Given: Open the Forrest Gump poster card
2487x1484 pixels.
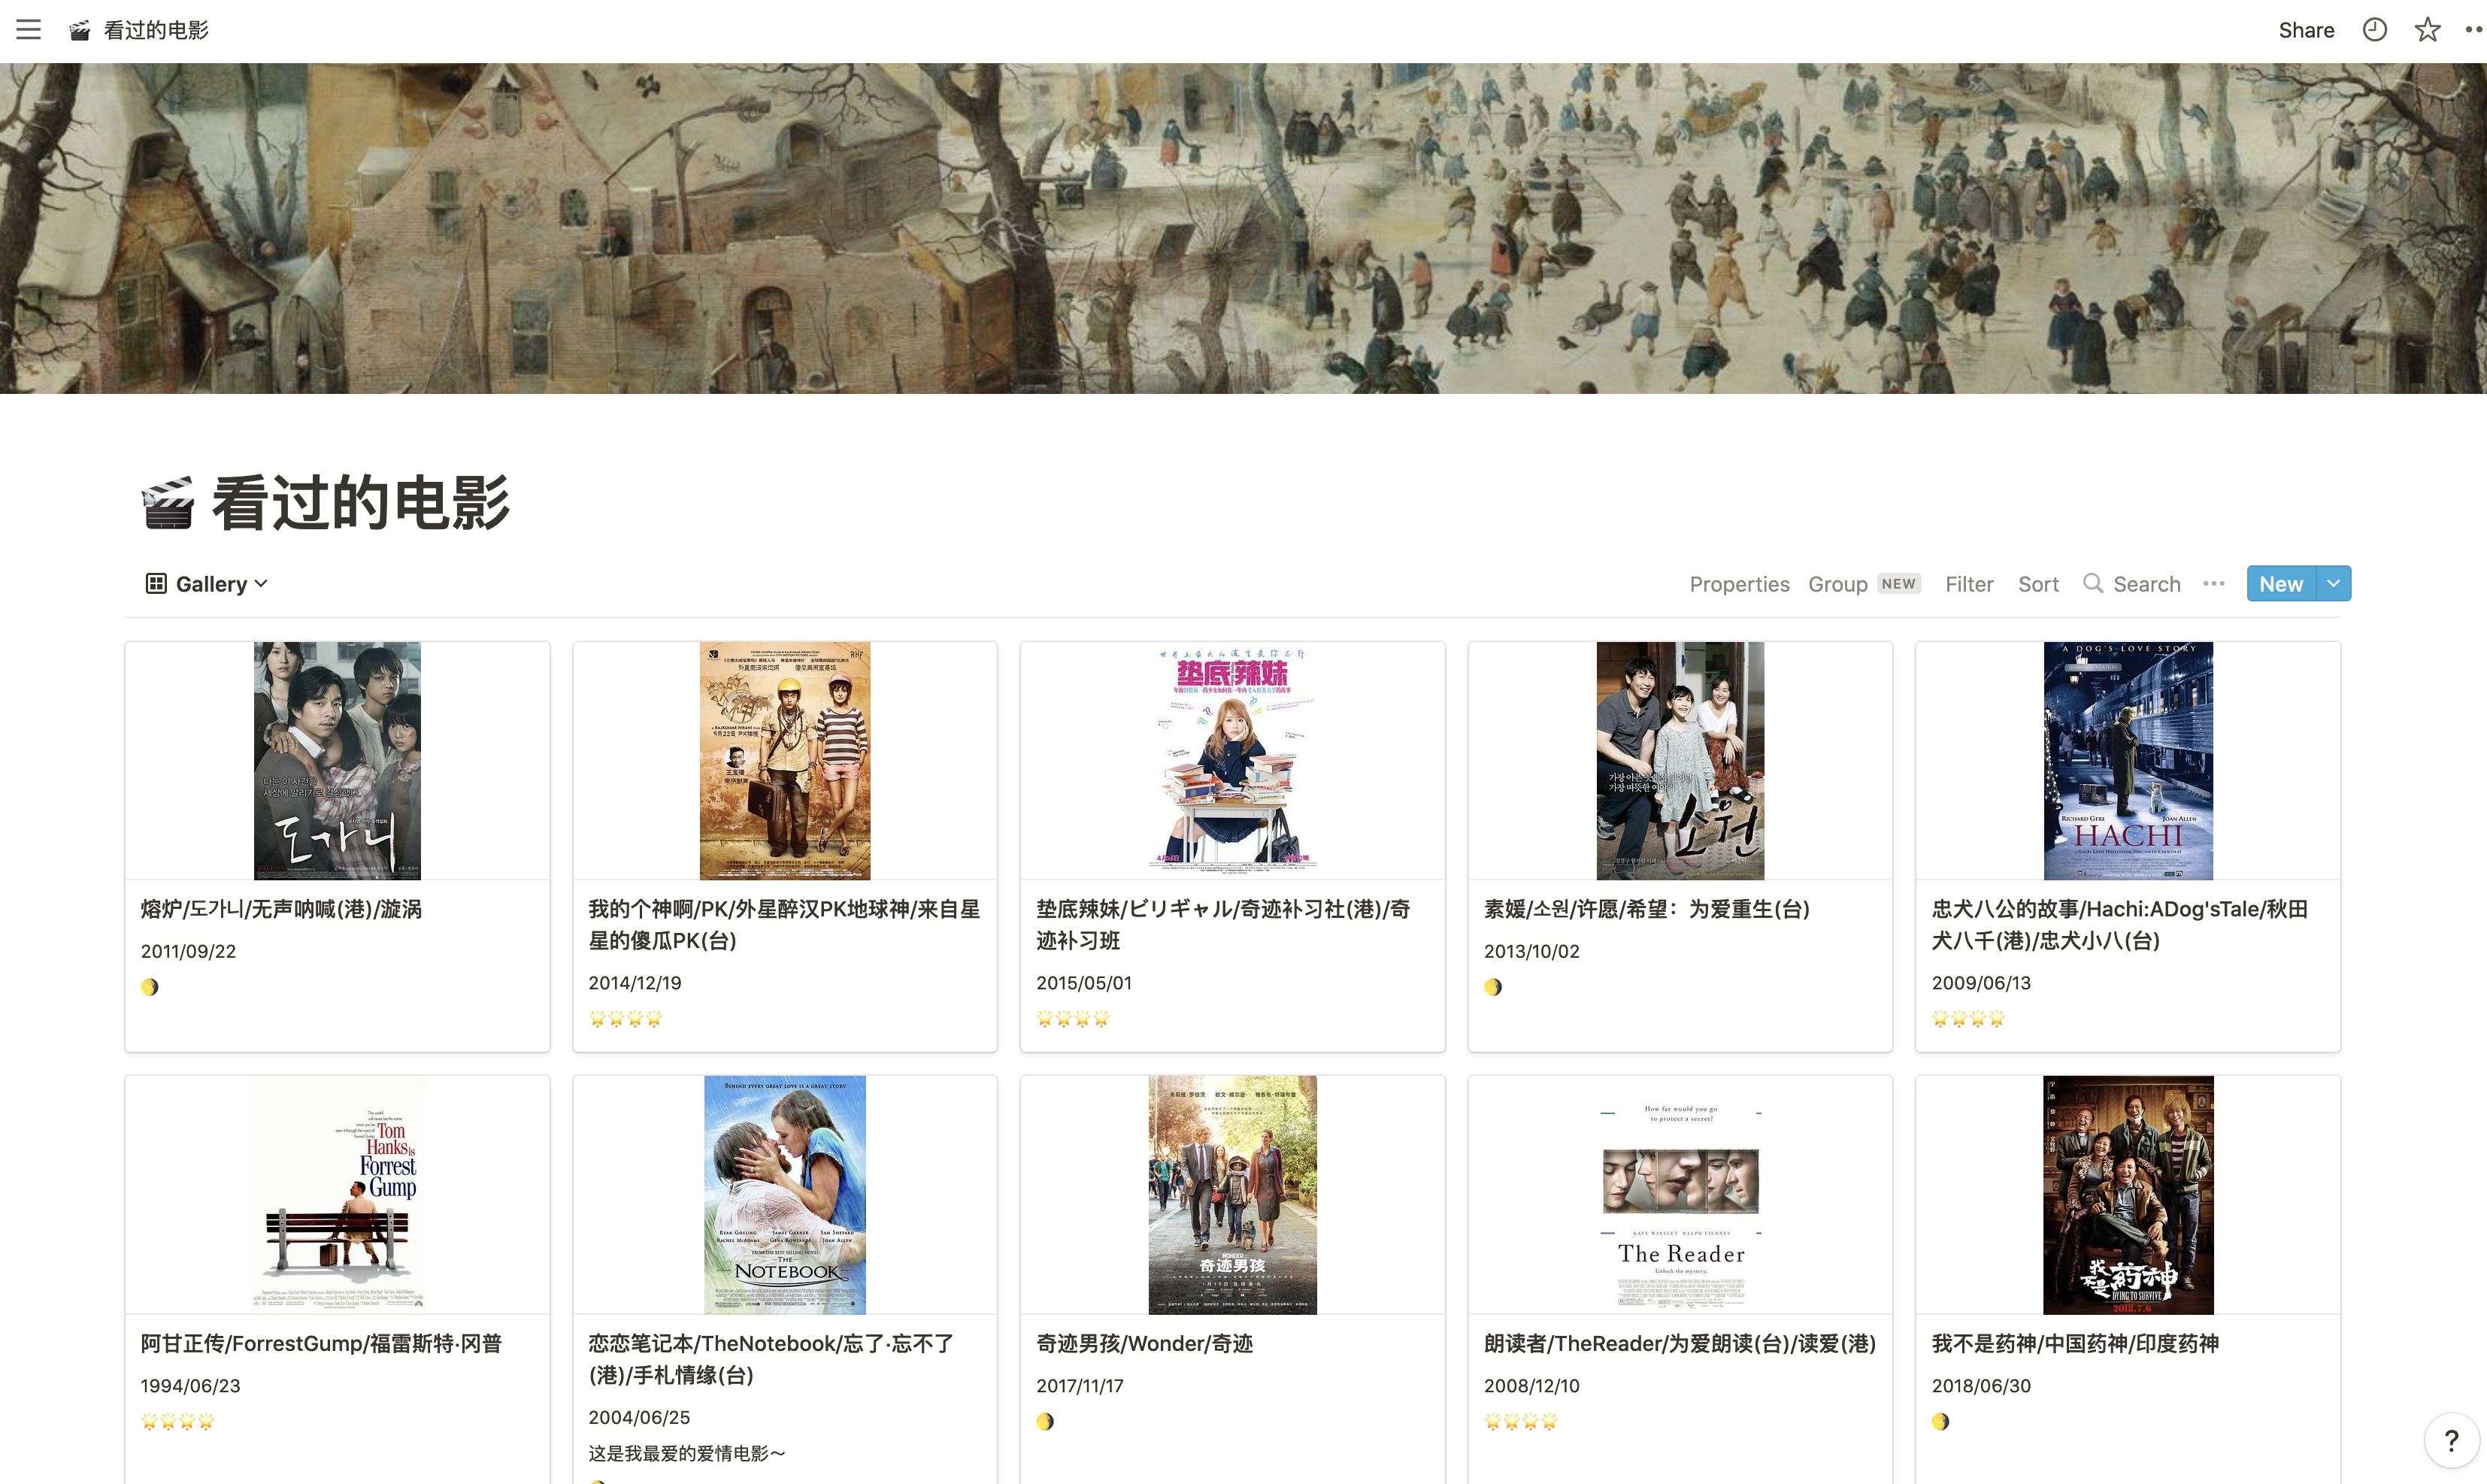Looking at the screenshot, I should point(337,1194).
